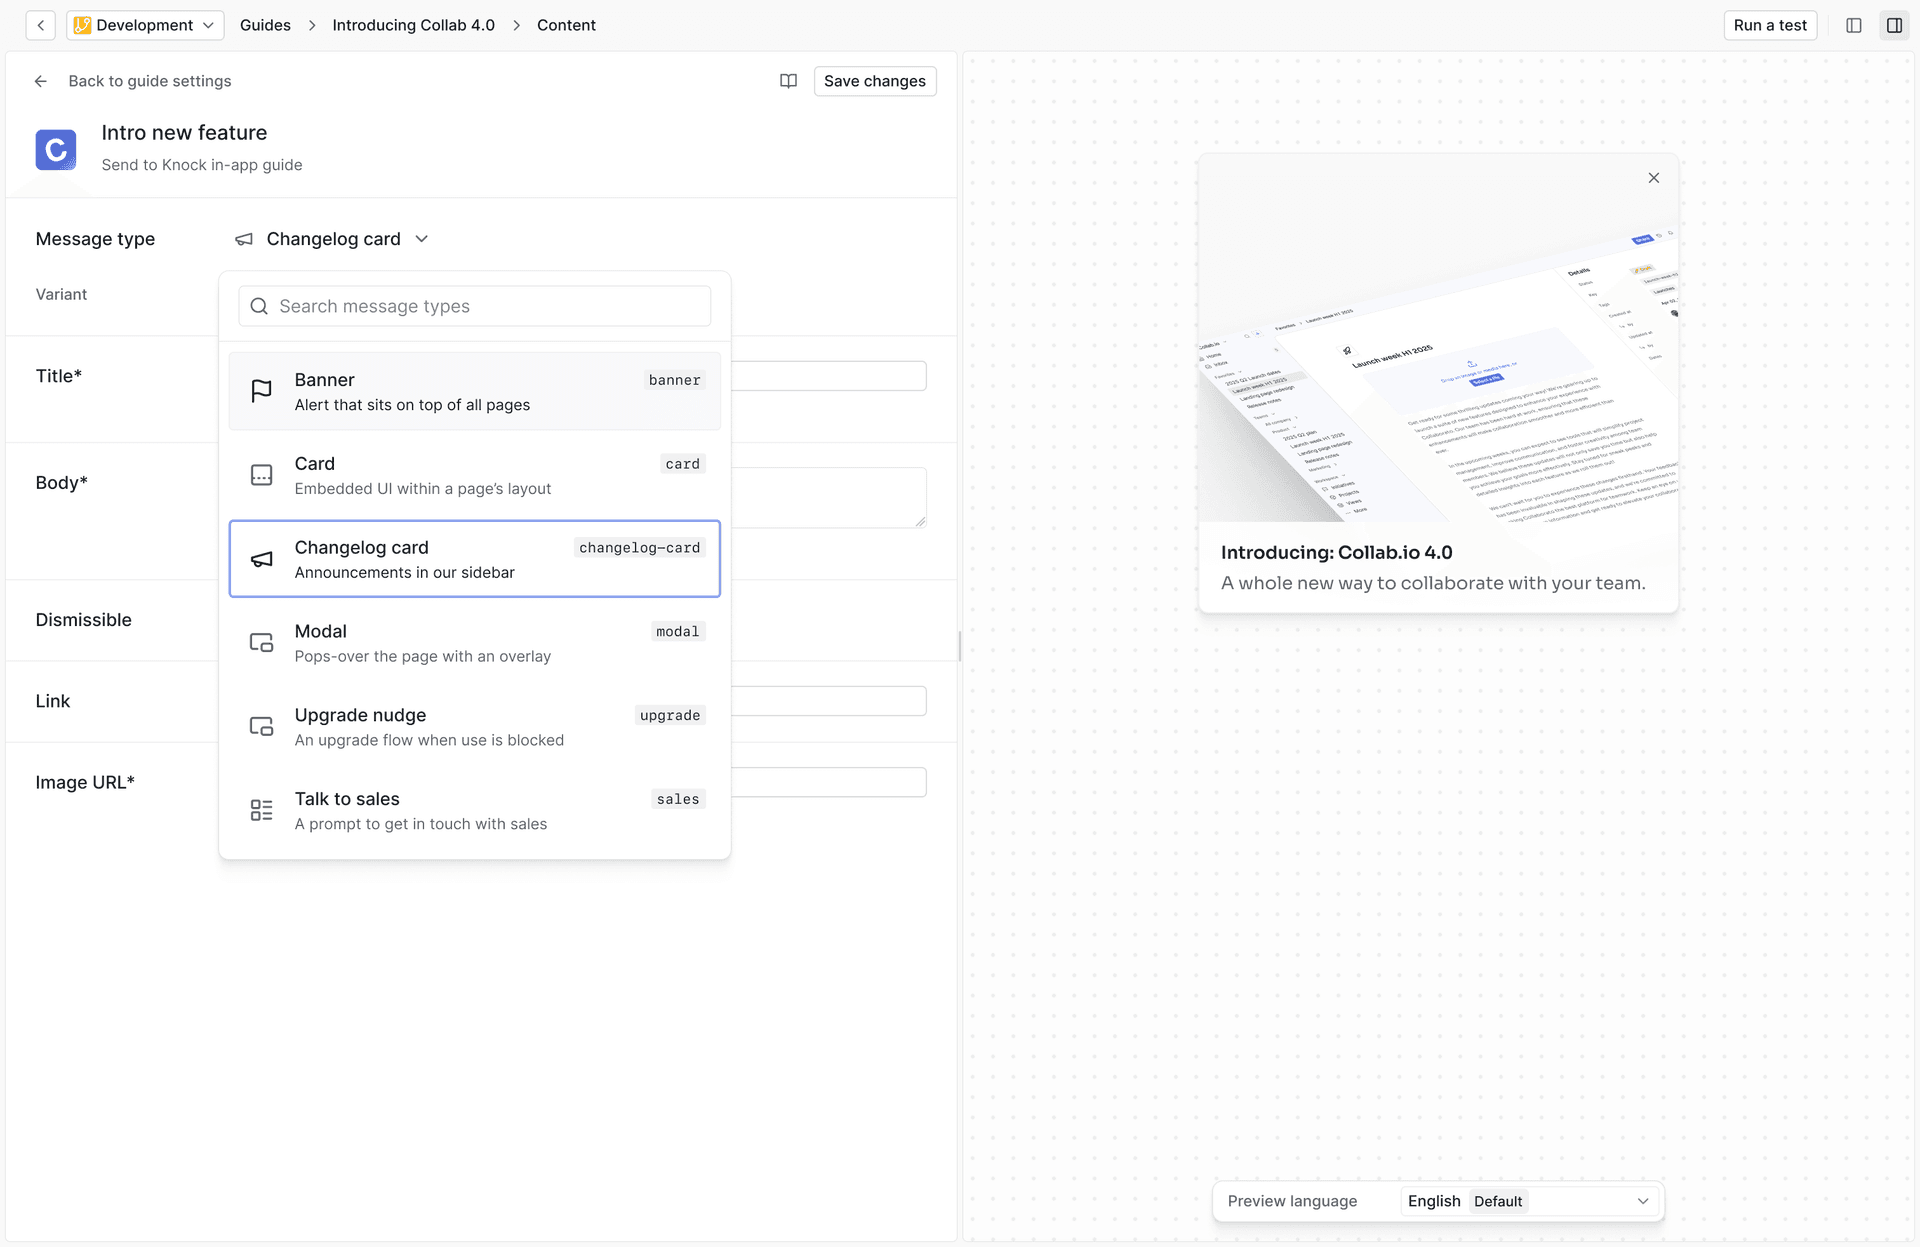Click the Collab app logo icon

[x=56, y=149]
